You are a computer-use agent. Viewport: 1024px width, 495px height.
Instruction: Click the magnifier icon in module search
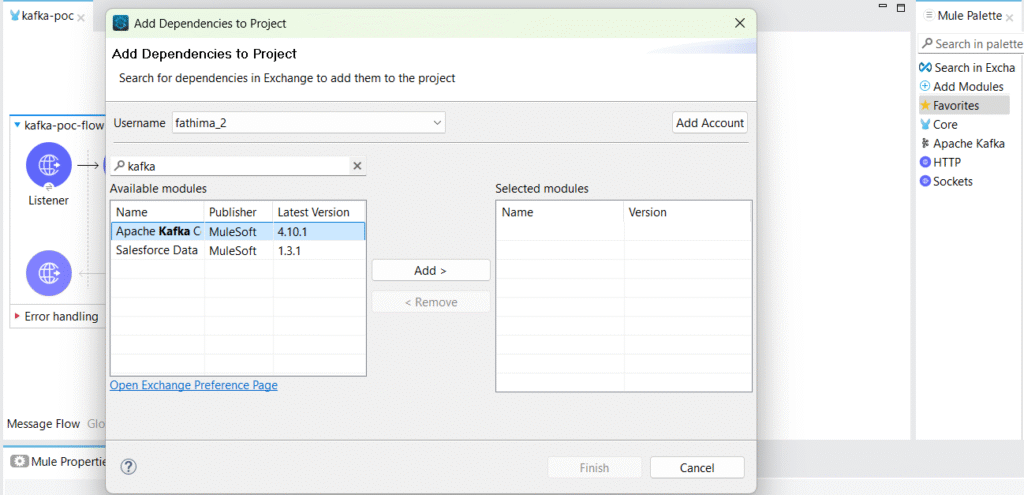[x=119, y=166]
